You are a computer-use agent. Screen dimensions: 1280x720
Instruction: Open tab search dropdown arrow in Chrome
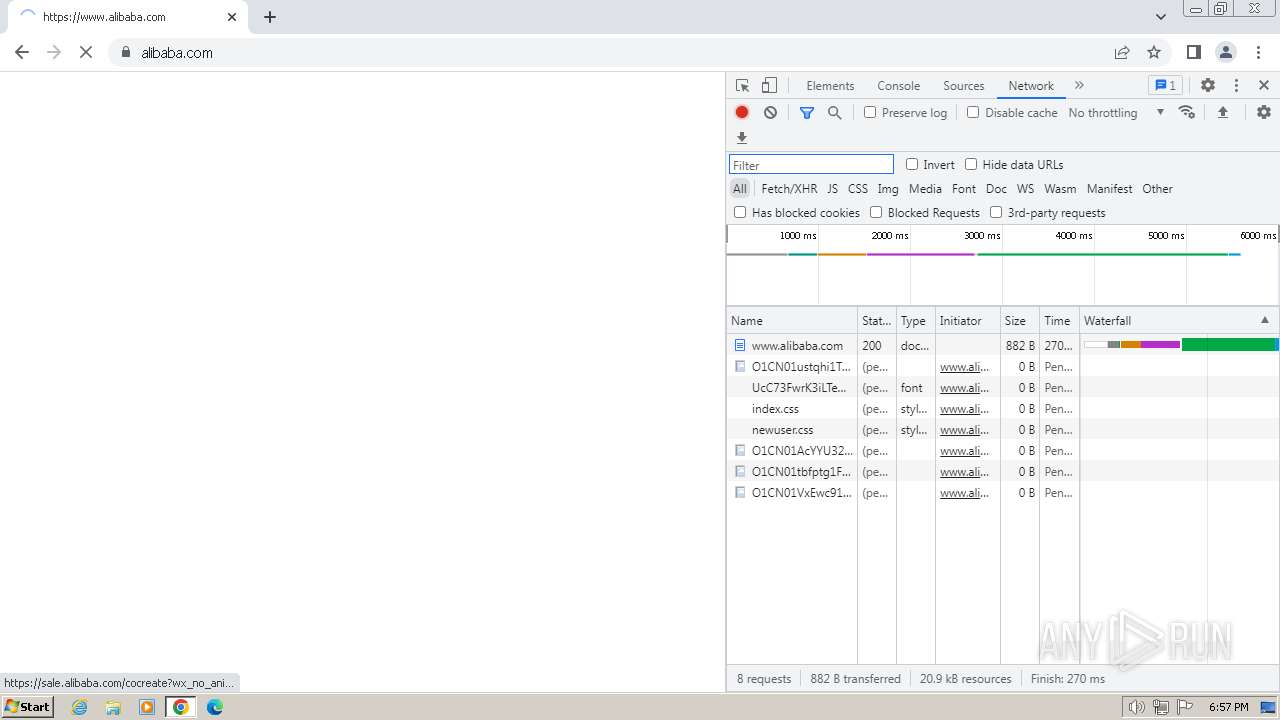click(x=1161, y=17)
